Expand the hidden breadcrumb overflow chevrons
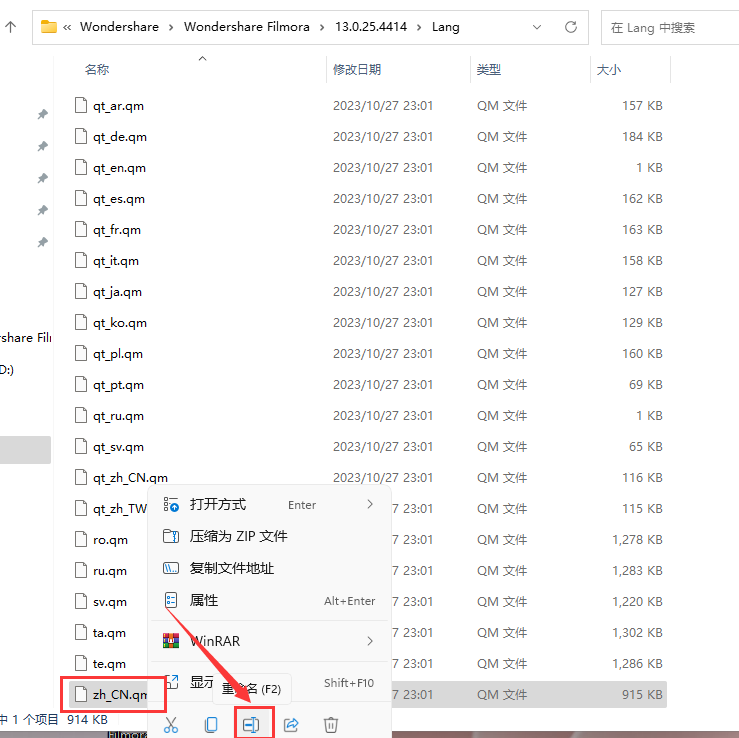This screenshot has width=739, height=738. tap(67, 27)
